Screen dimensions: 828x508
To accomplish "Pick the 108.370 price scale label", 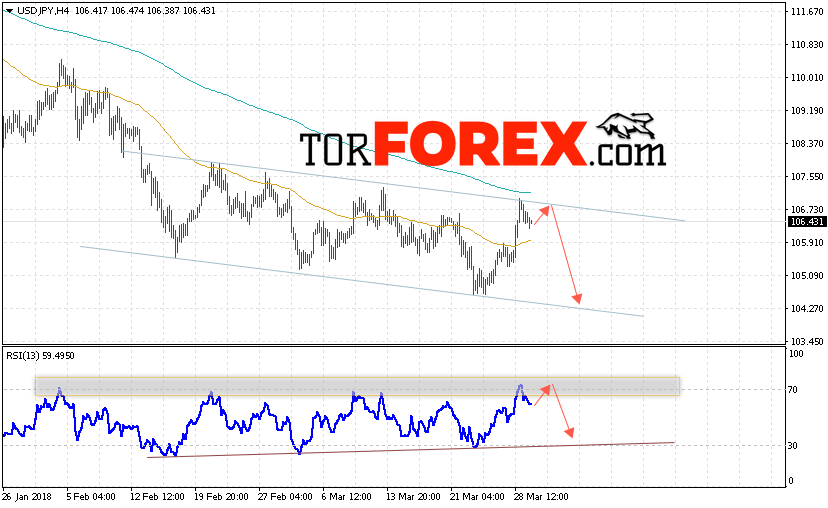I will [x=807, y=144].
